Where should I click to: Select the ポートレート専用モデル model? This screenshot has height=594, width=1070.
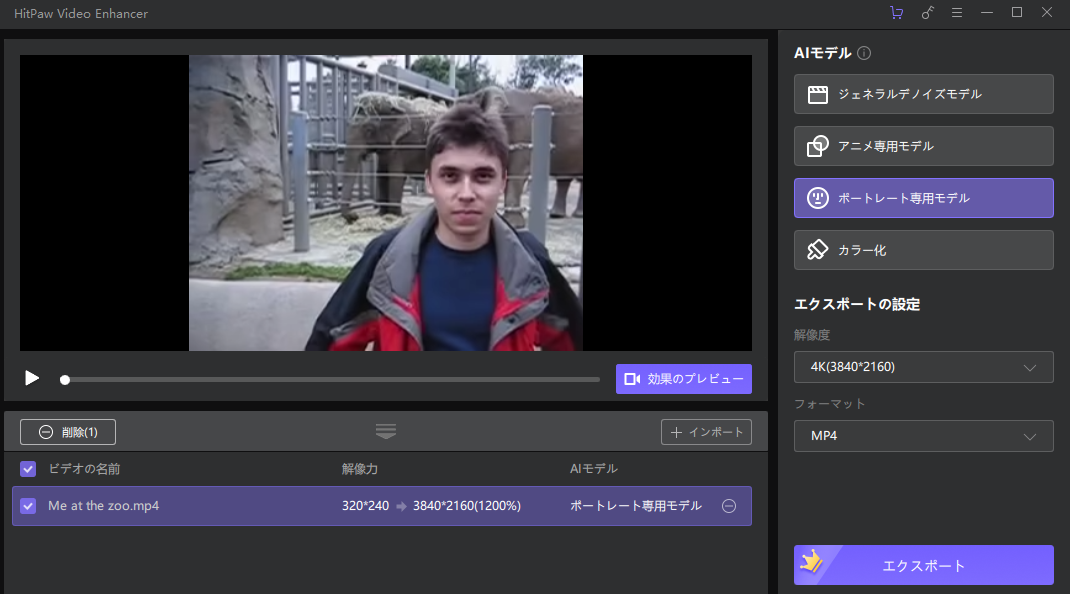pos(923,198)
